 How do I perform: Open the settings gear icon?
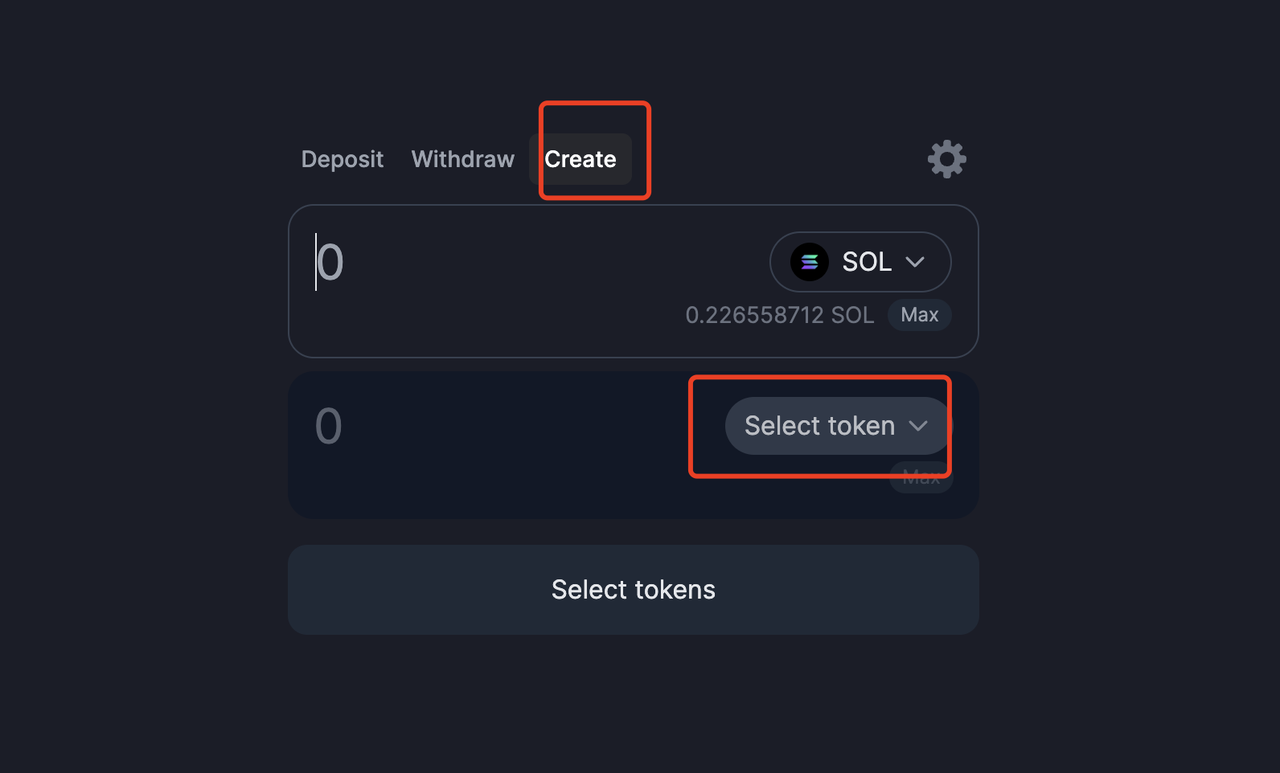pos(946,159)
